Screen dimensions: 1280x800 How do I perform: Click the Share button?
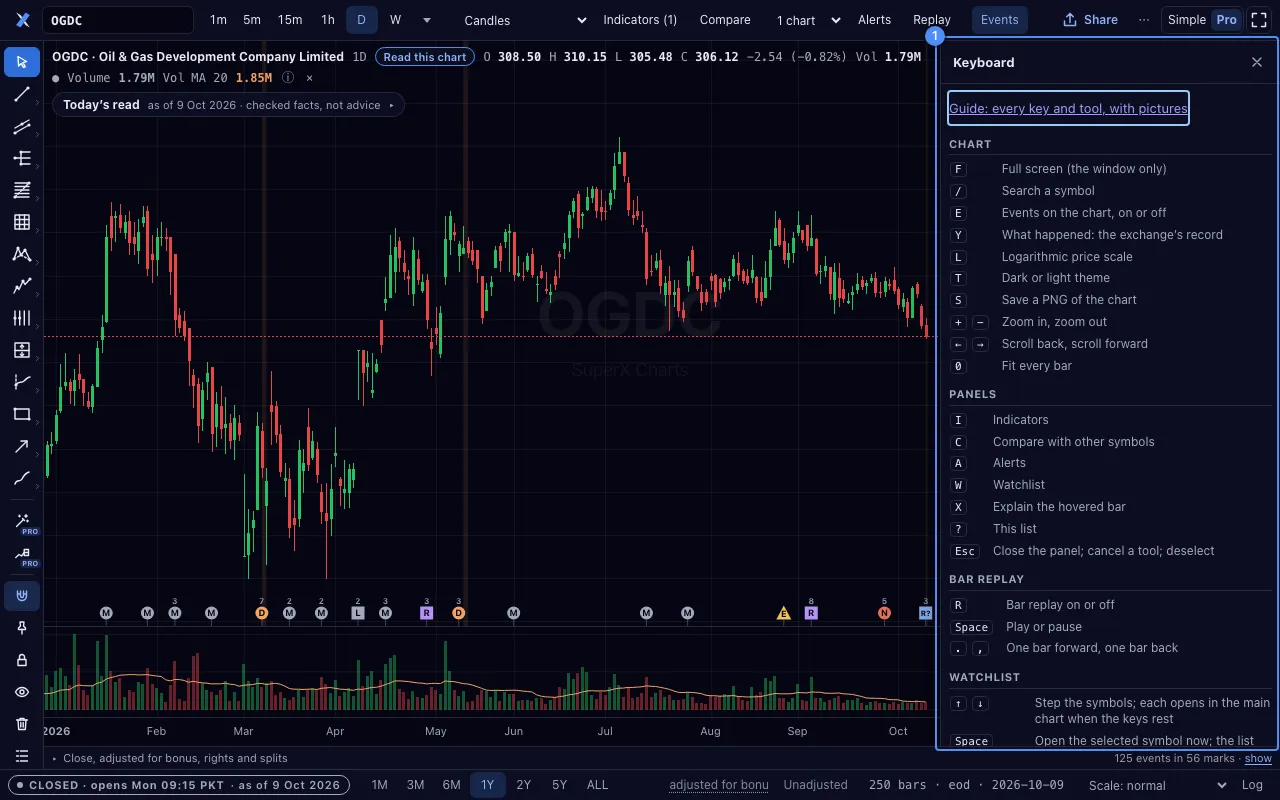pos(1090,20)
